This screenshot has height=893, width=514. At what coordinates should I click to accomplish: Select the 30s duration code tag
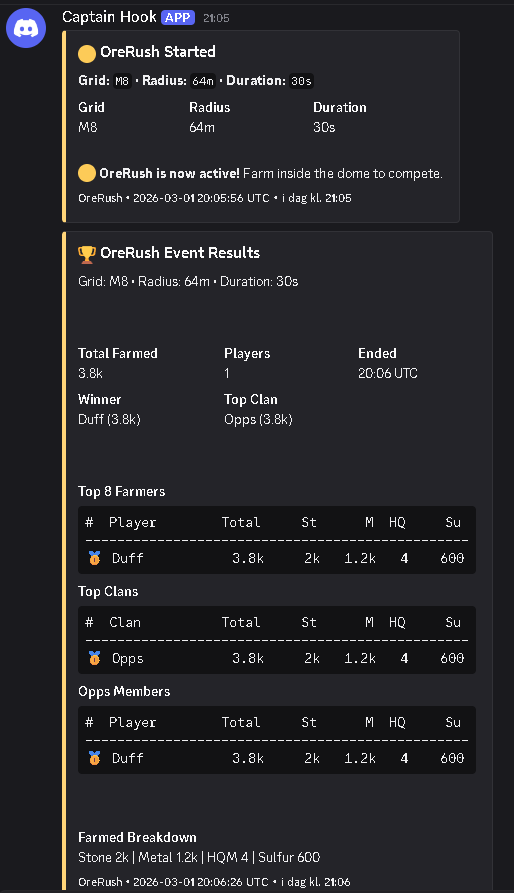coord(301,81)
